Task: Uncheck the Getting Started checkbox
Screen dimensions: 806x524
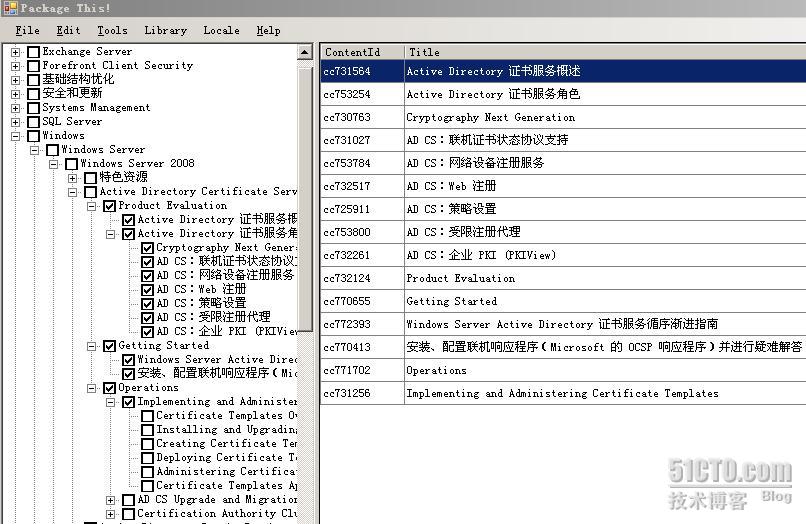Action: pos(109,346)
